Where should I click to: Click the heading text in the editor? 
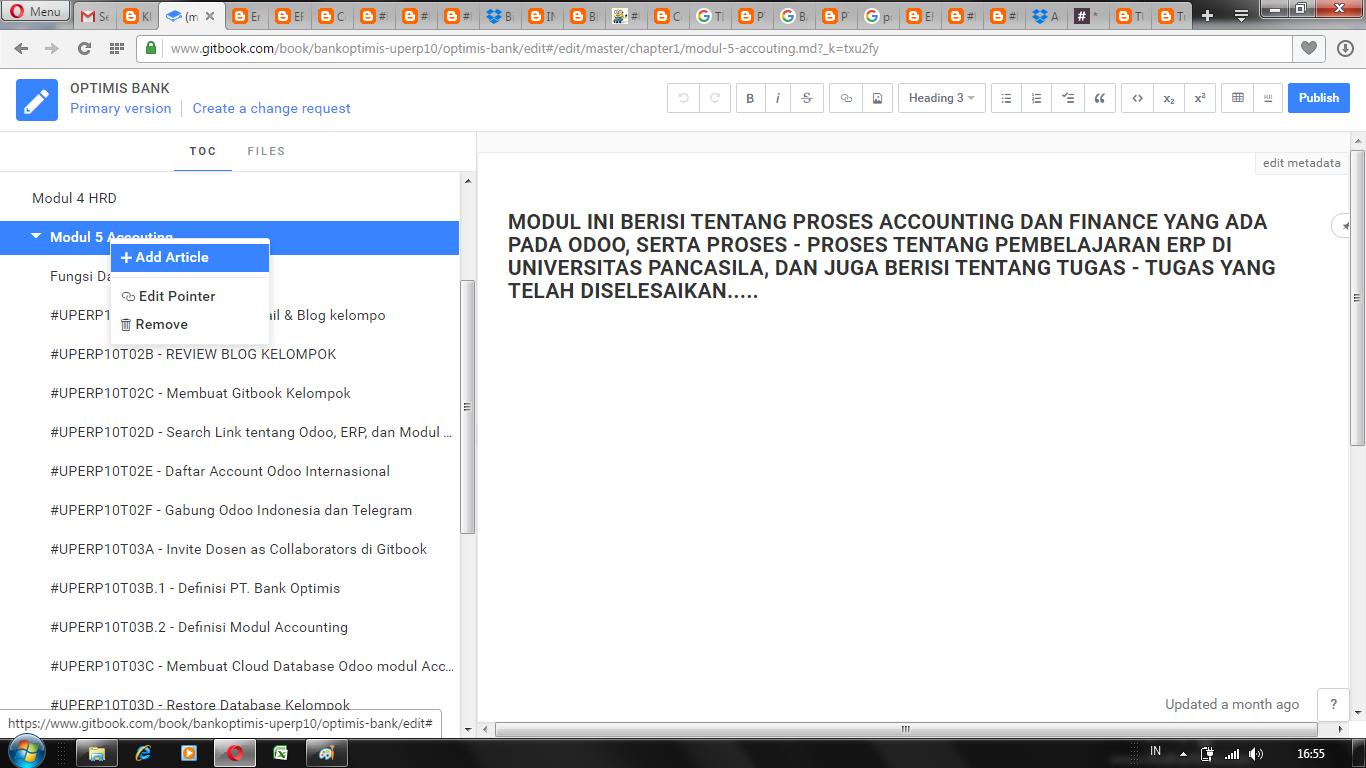[891, 257]
